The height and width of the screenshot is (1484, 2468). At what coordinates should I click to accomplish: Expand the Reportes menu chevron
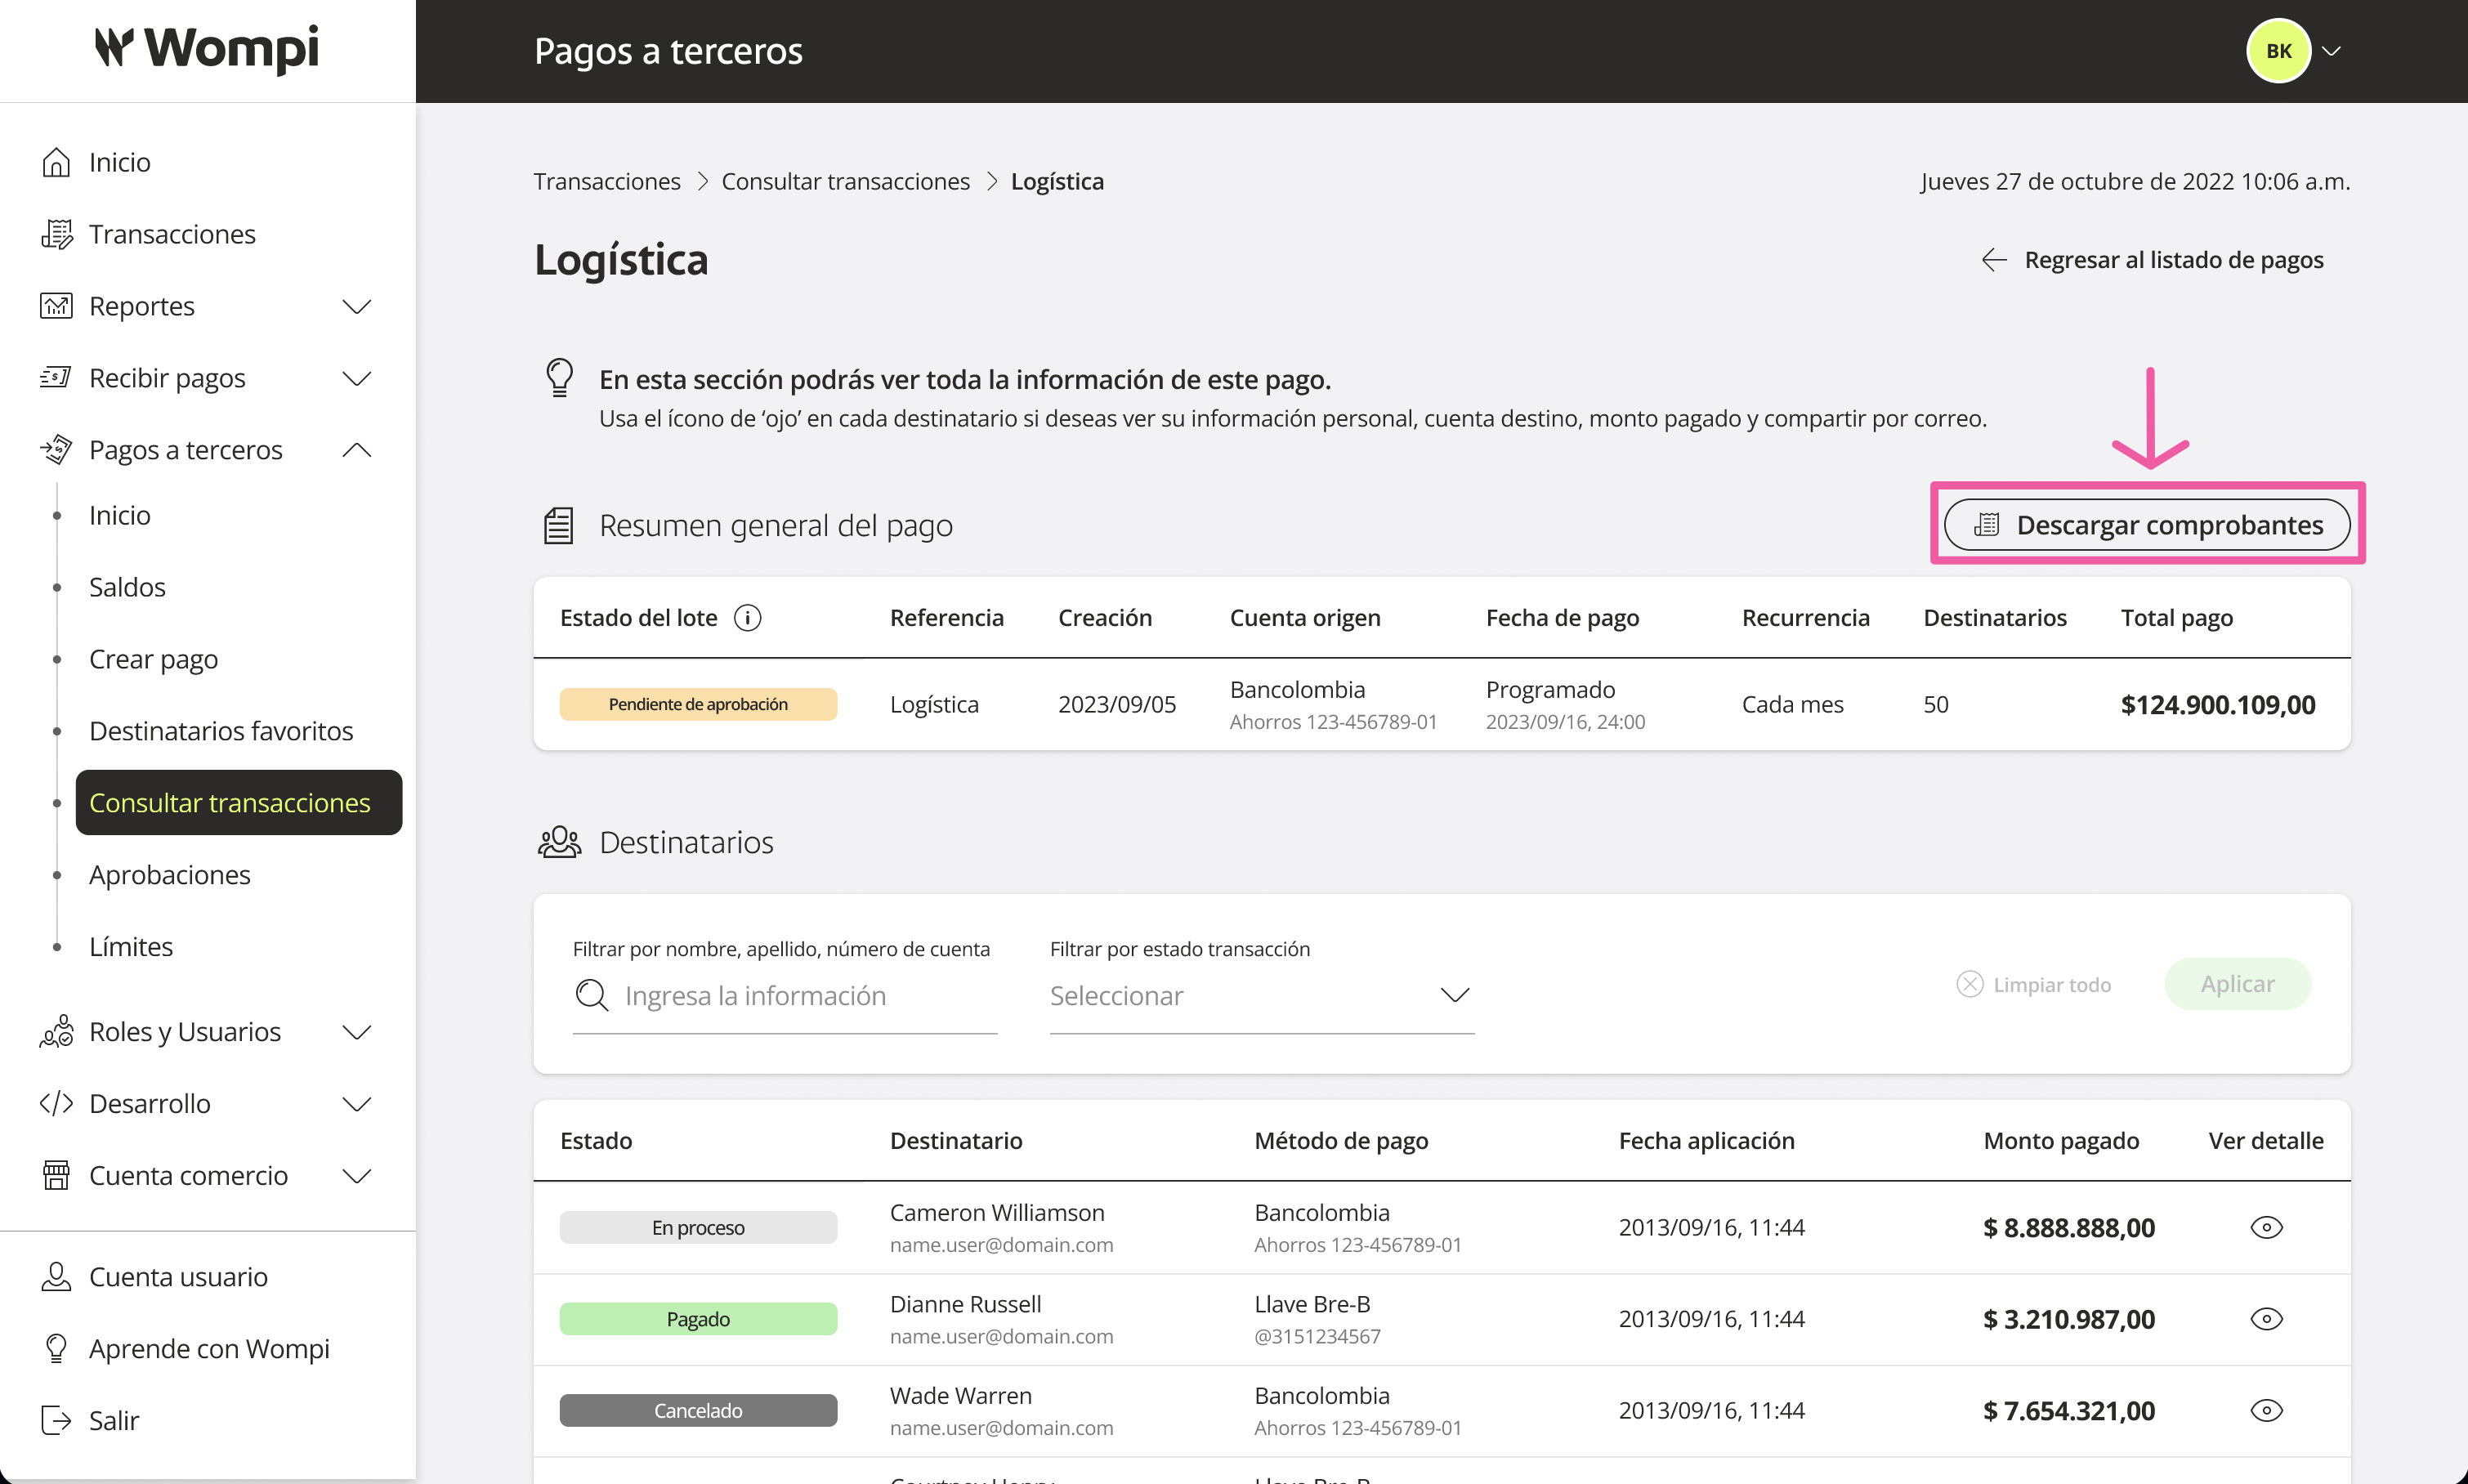tap(357, 306)
